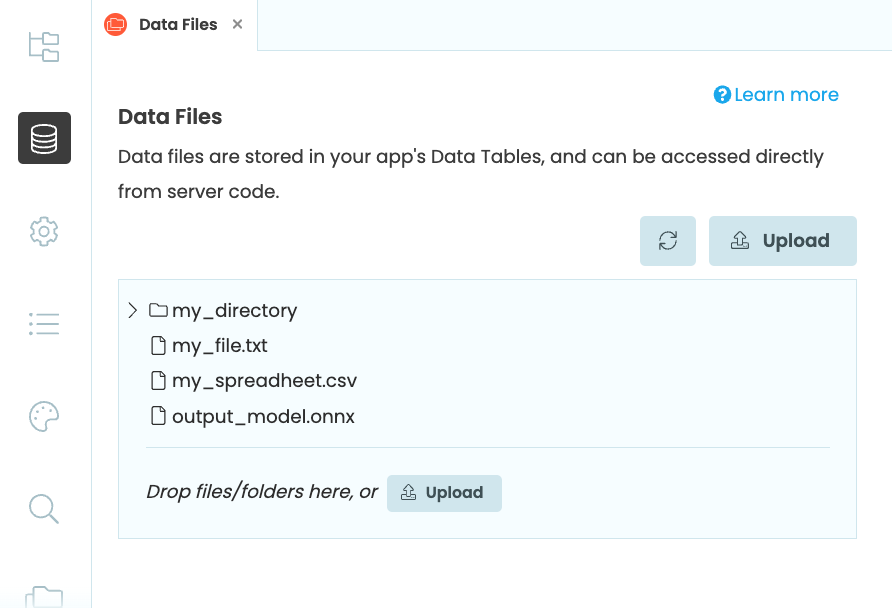Close the Data Files tab
Screen dimensions: 892x608
point(237,24)
